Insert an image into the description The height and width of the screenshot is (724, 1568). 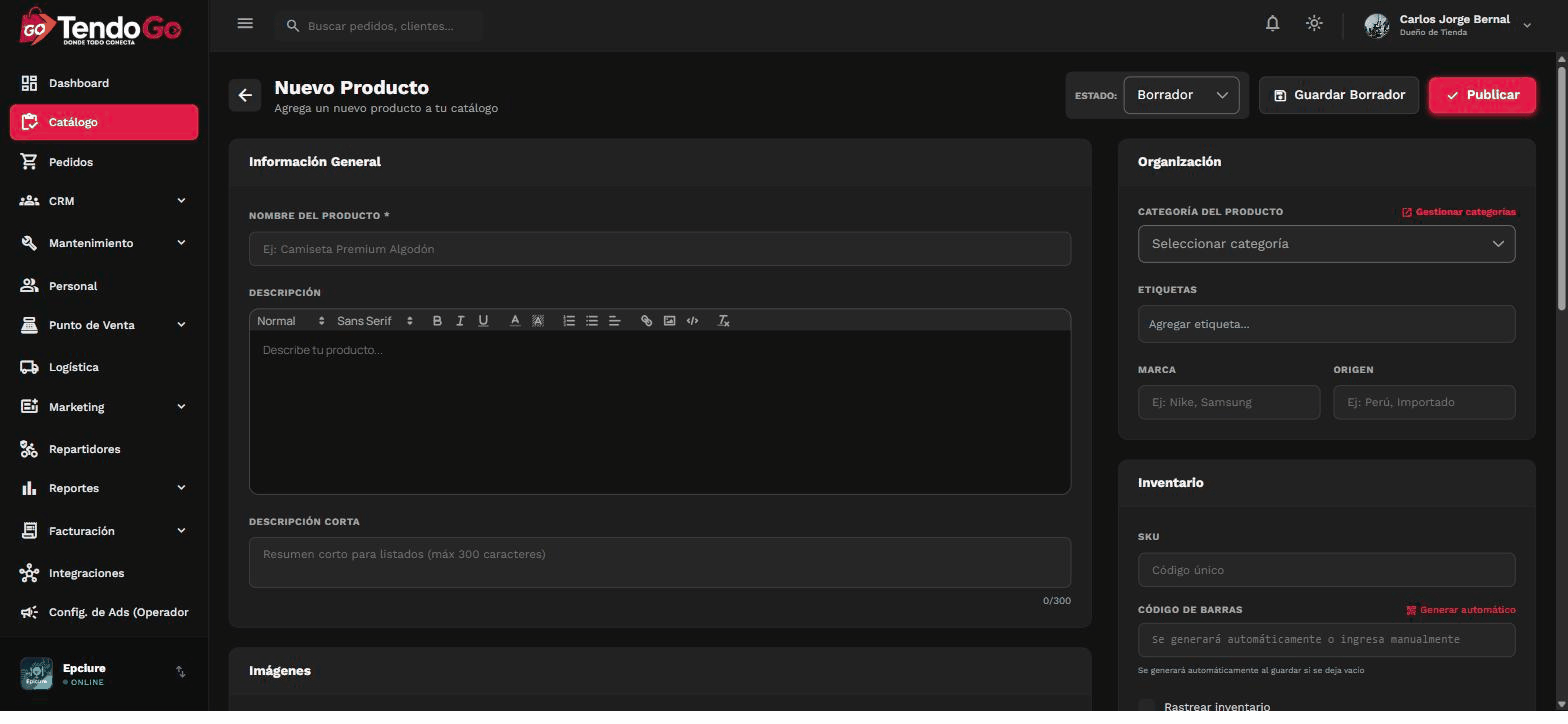coord(669,321)
